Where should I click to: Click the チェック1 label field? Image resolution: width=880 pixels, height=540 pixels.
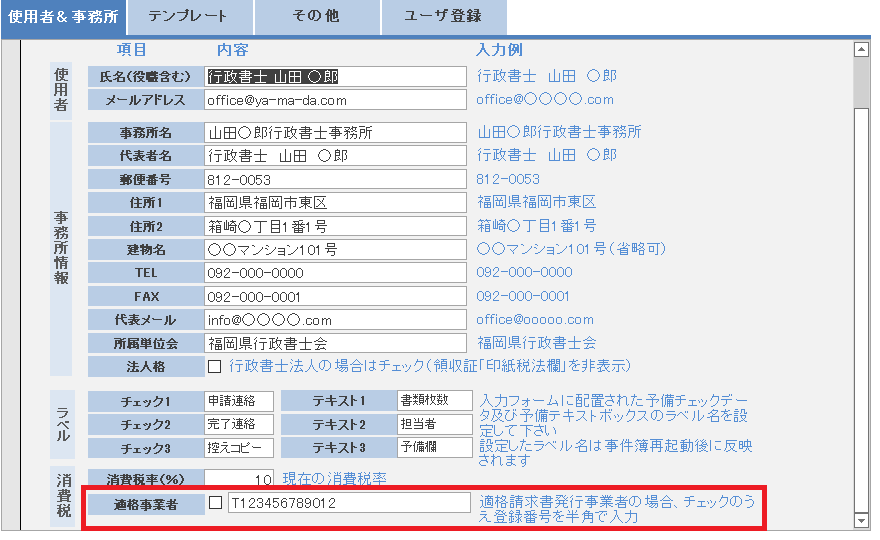[238, 401]
